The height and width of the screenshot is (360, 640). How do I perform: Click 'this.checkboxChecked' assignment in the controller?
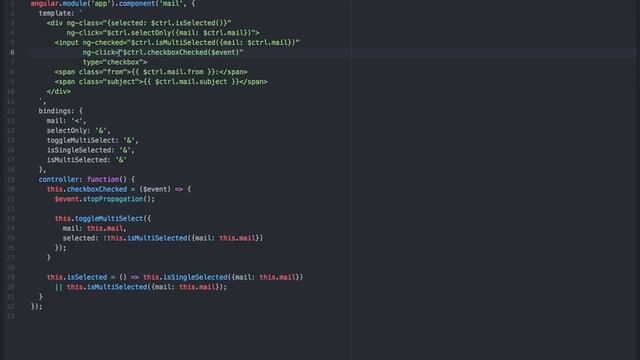click(x=87, y=189)
